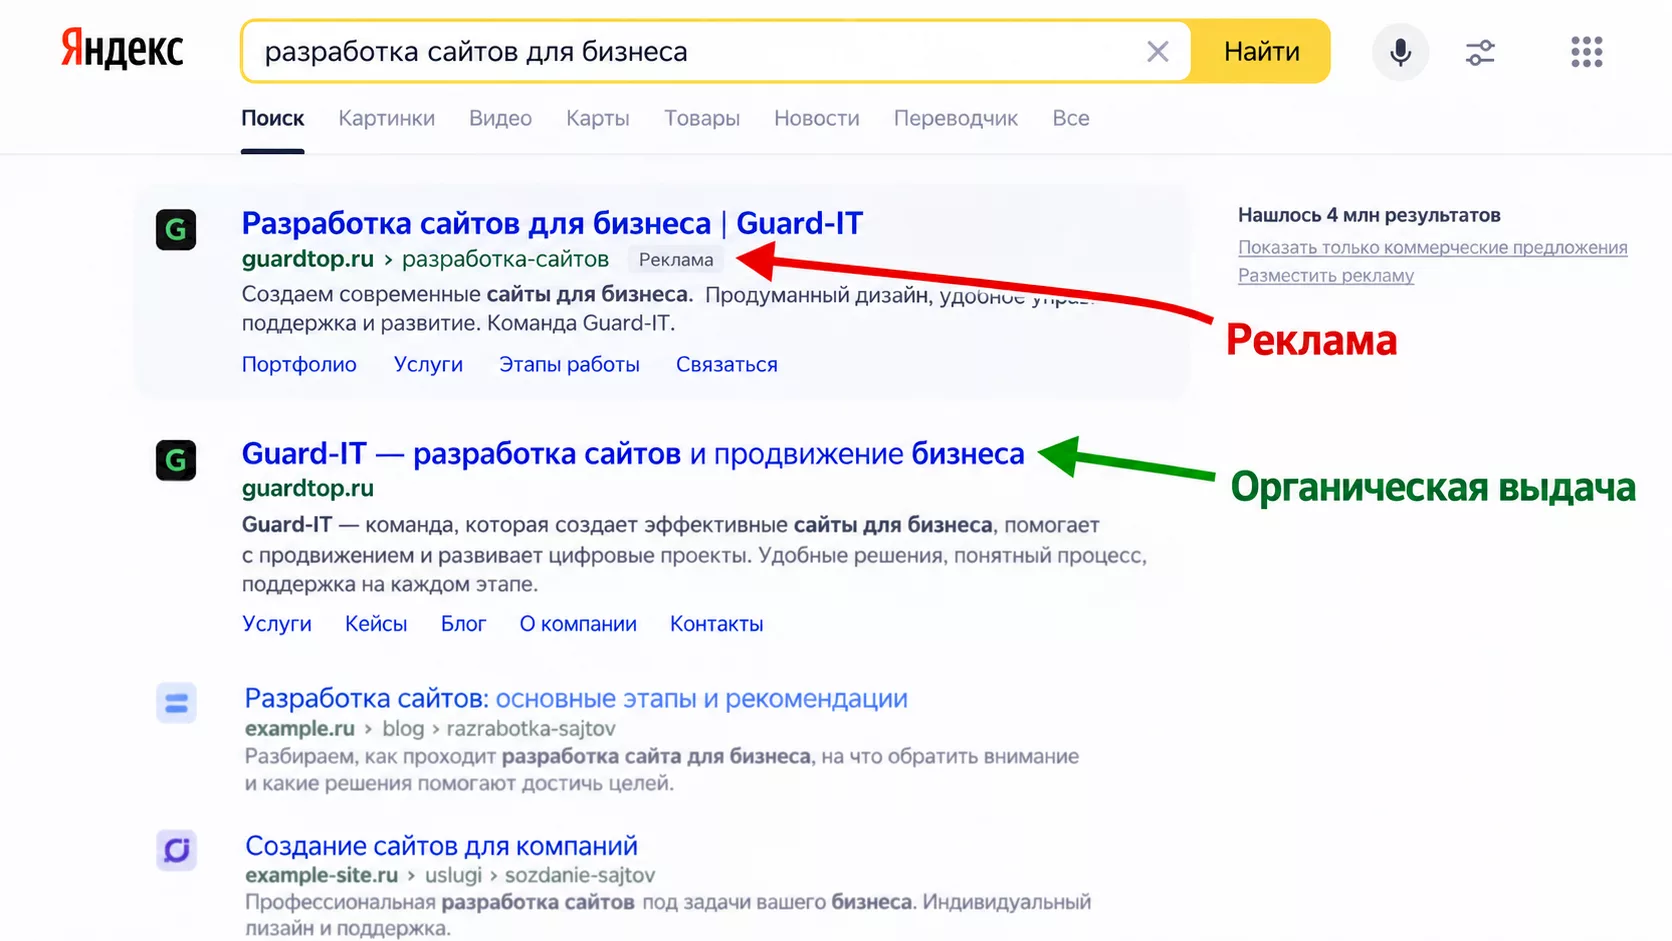
Task: Click the guardtop.ru URL in the ad
Action: click(307, 259)
